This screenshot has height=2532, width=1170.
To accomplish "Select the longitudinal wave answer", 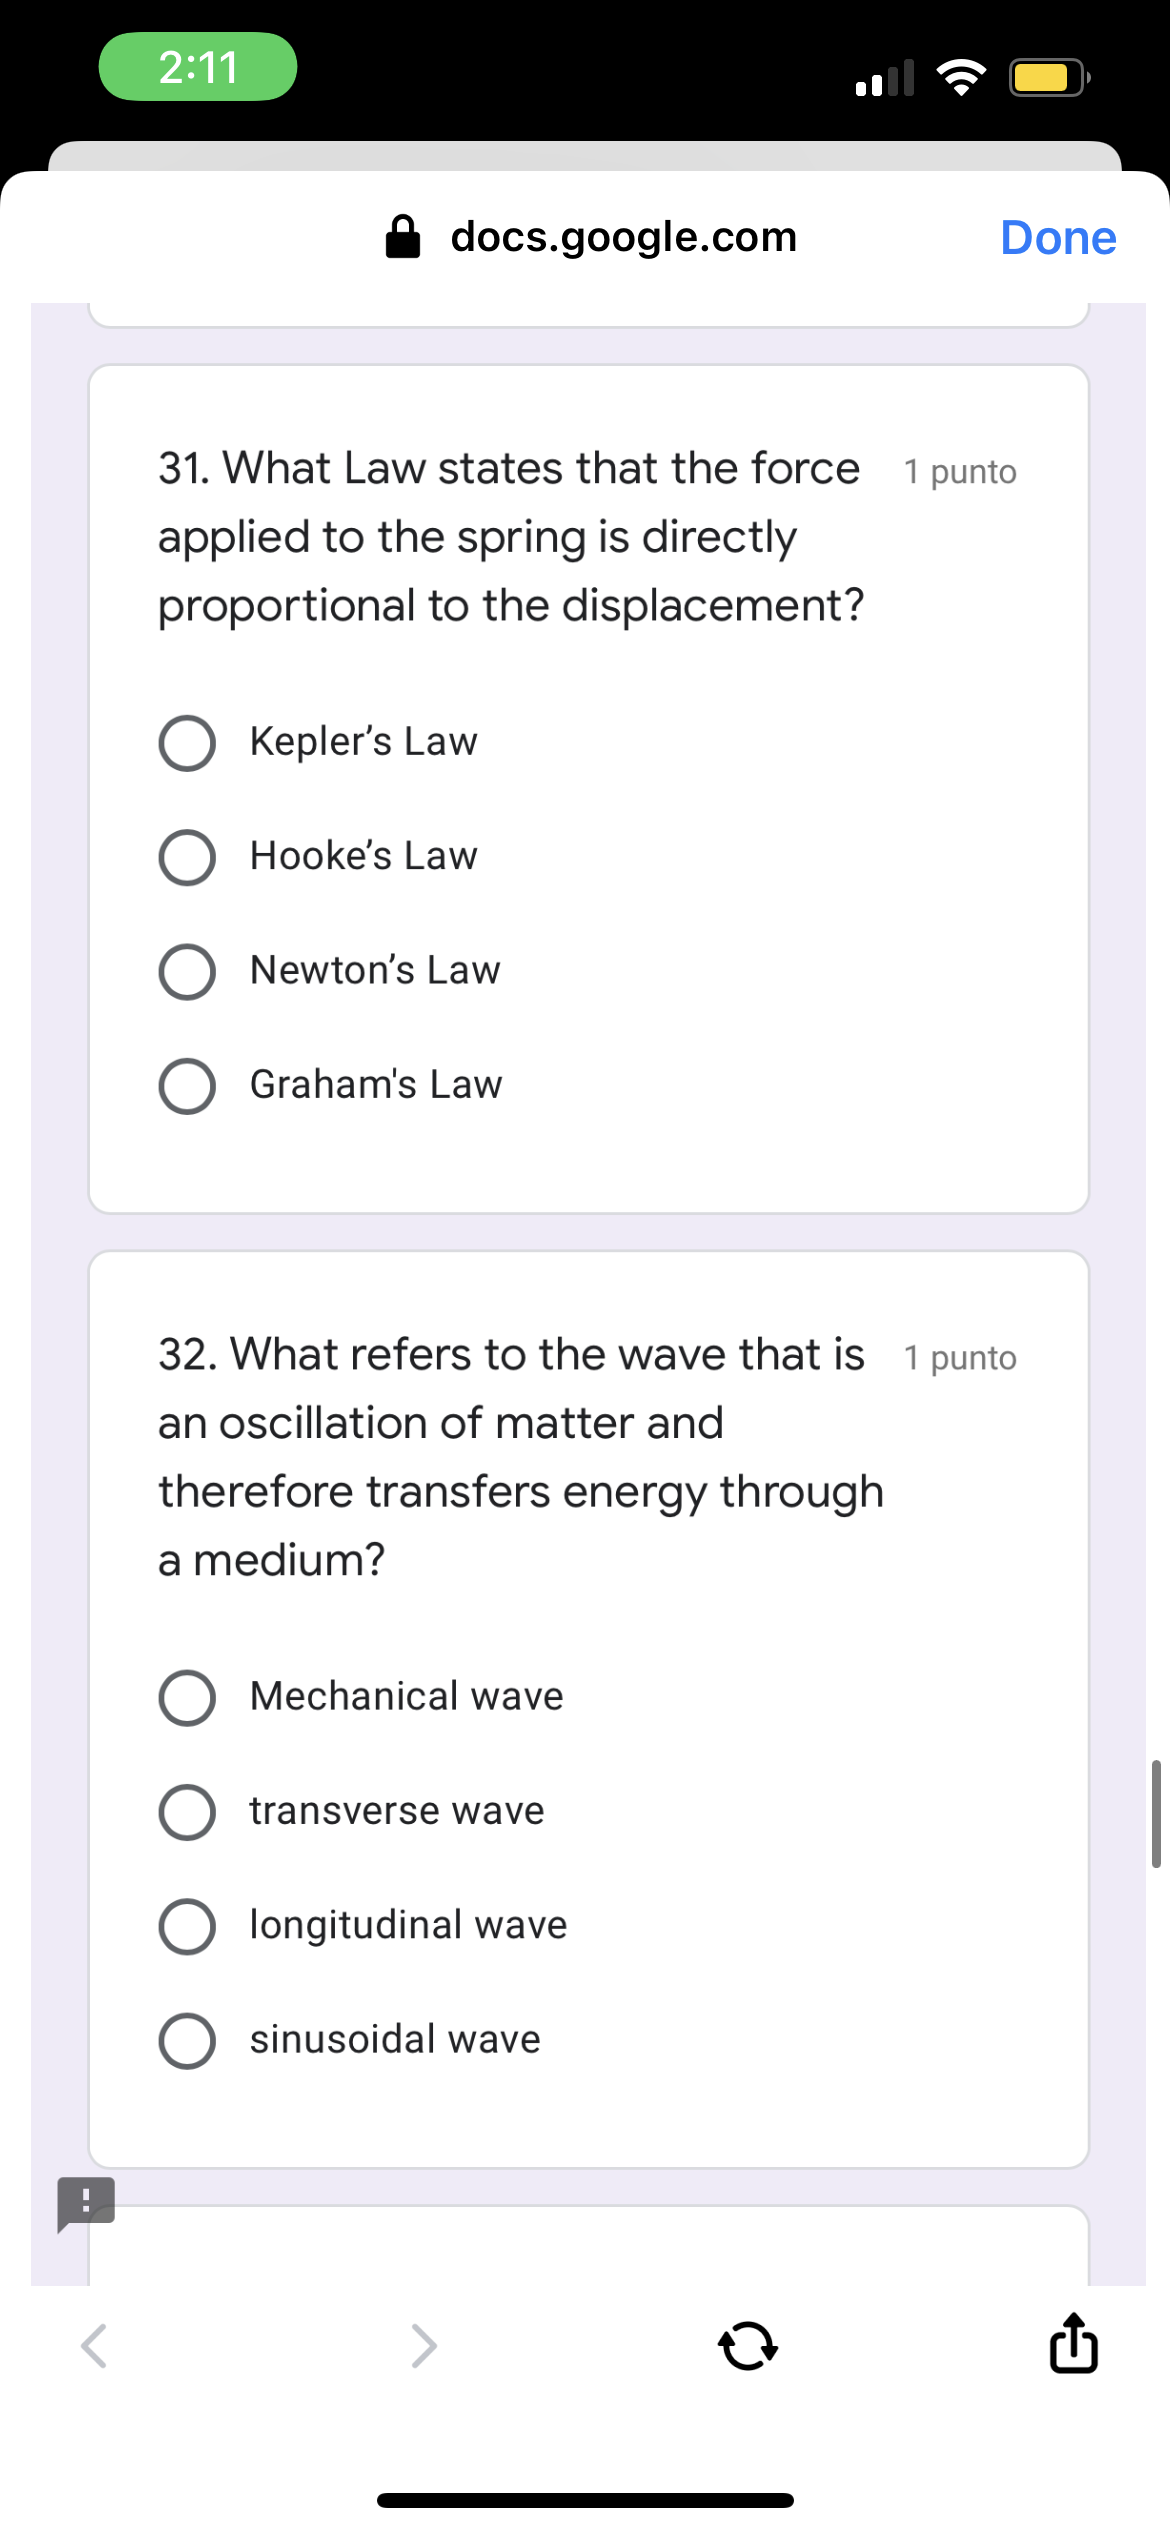I will pyautogui.click(x=188, y=1926).
